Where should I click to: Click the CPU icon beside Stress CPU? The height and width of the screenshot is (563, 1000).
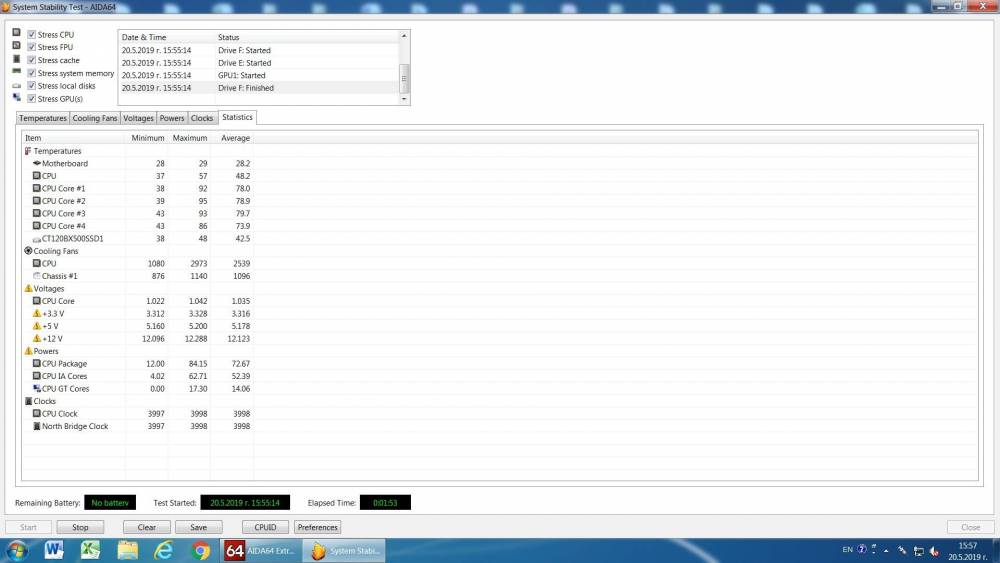[17, 33]
